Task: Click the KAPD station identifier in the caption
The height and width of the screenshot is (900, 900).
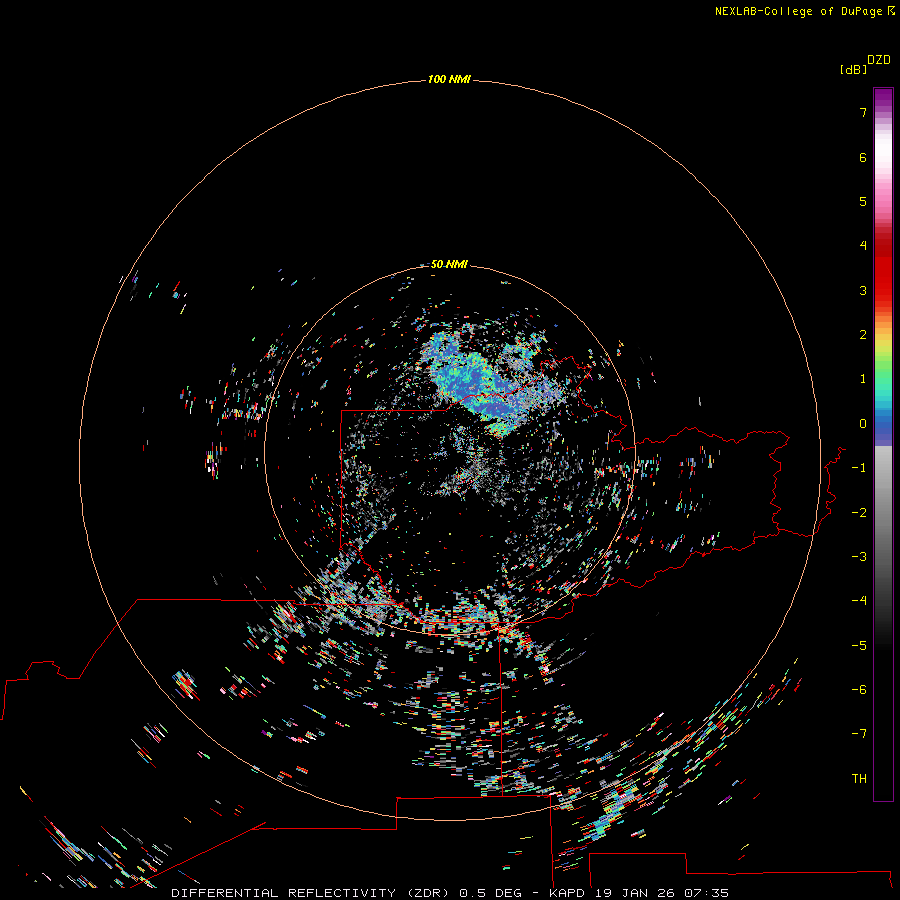Action: [x=567, y=893]
